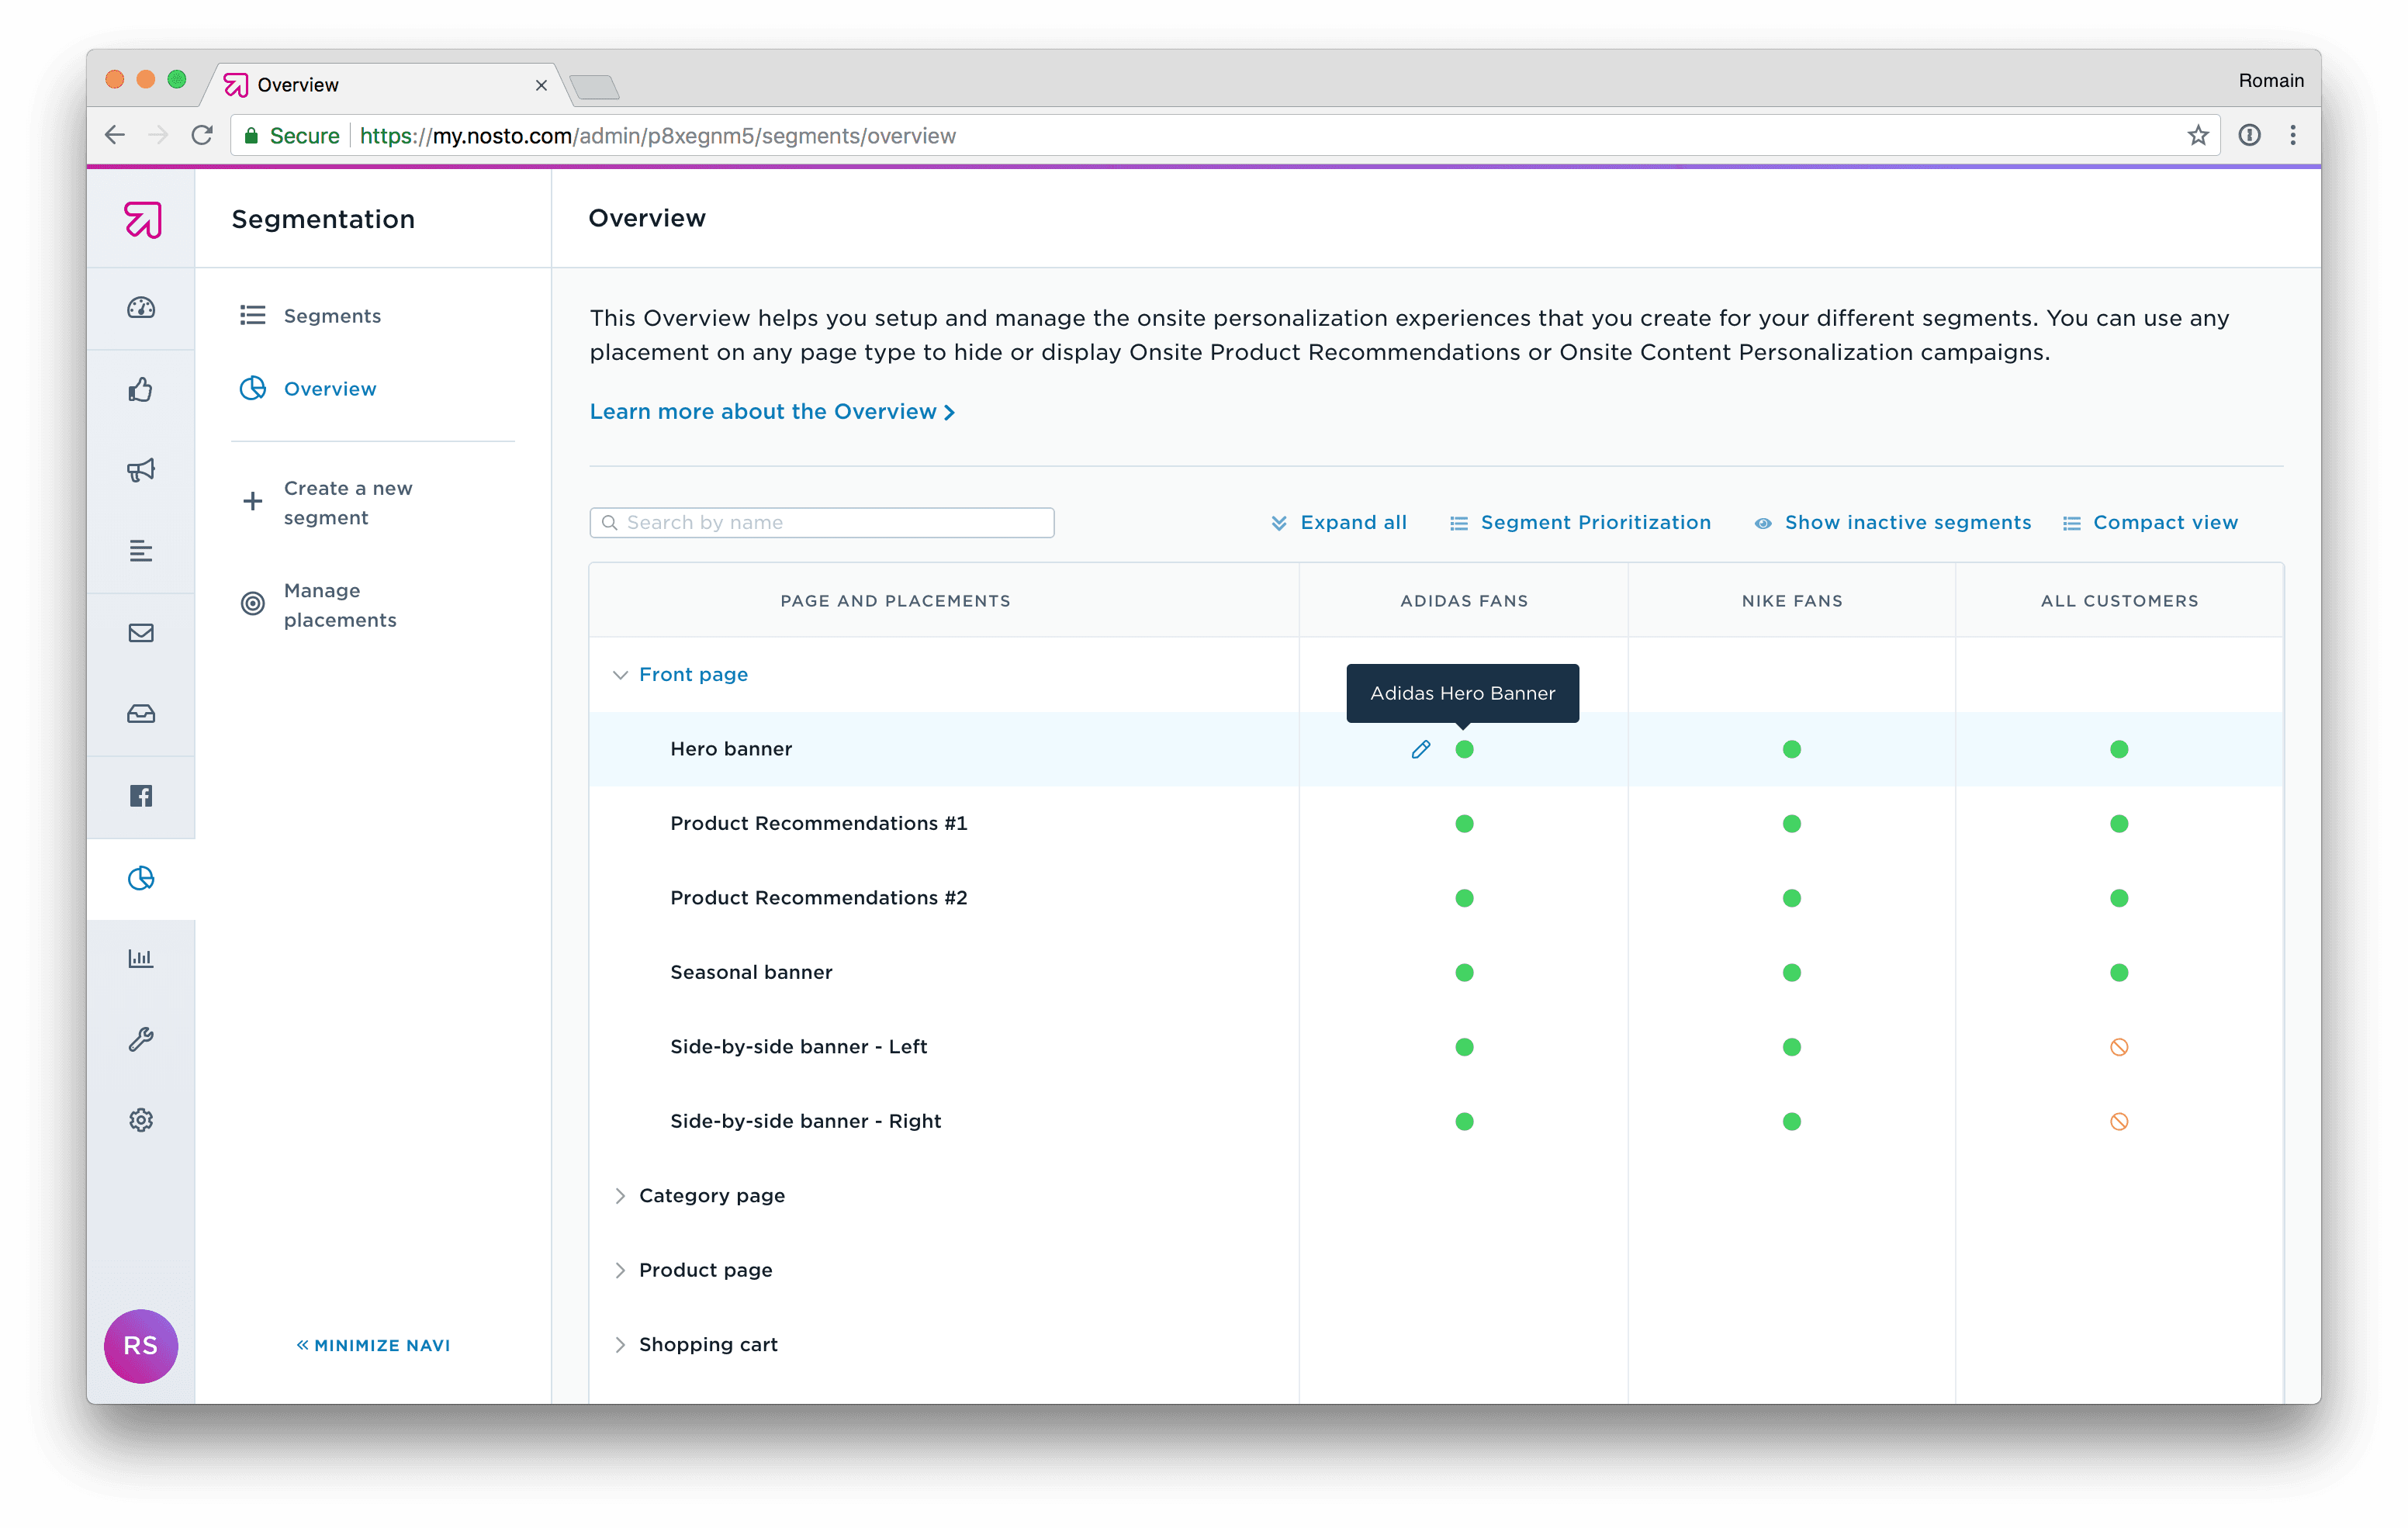The width and height of the screenshot is (2408, 1528).
Task: Click the ALL CUSTOMERS column header
Action: coord(2119,601)
